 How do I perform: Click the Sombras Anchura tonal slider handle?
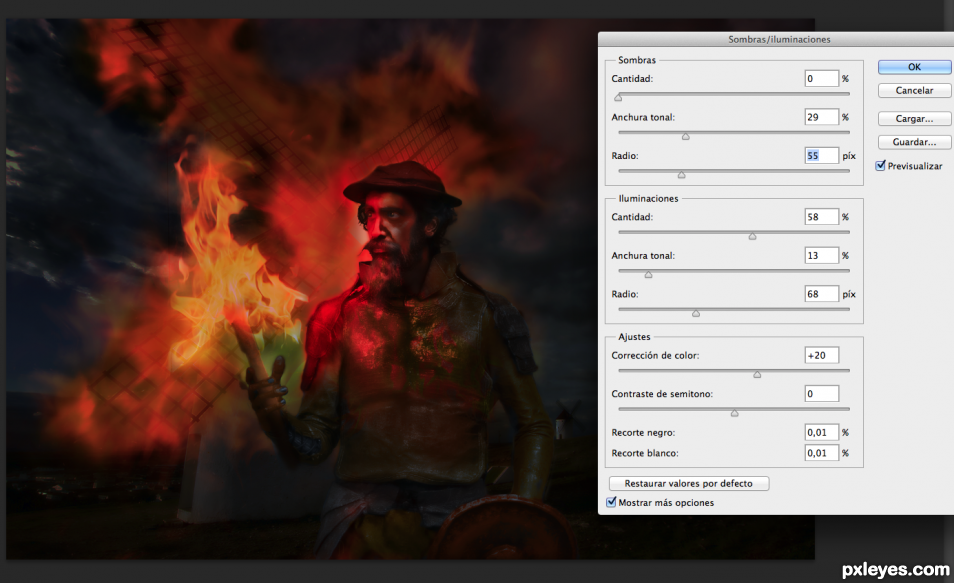click(x=686, y=136)
